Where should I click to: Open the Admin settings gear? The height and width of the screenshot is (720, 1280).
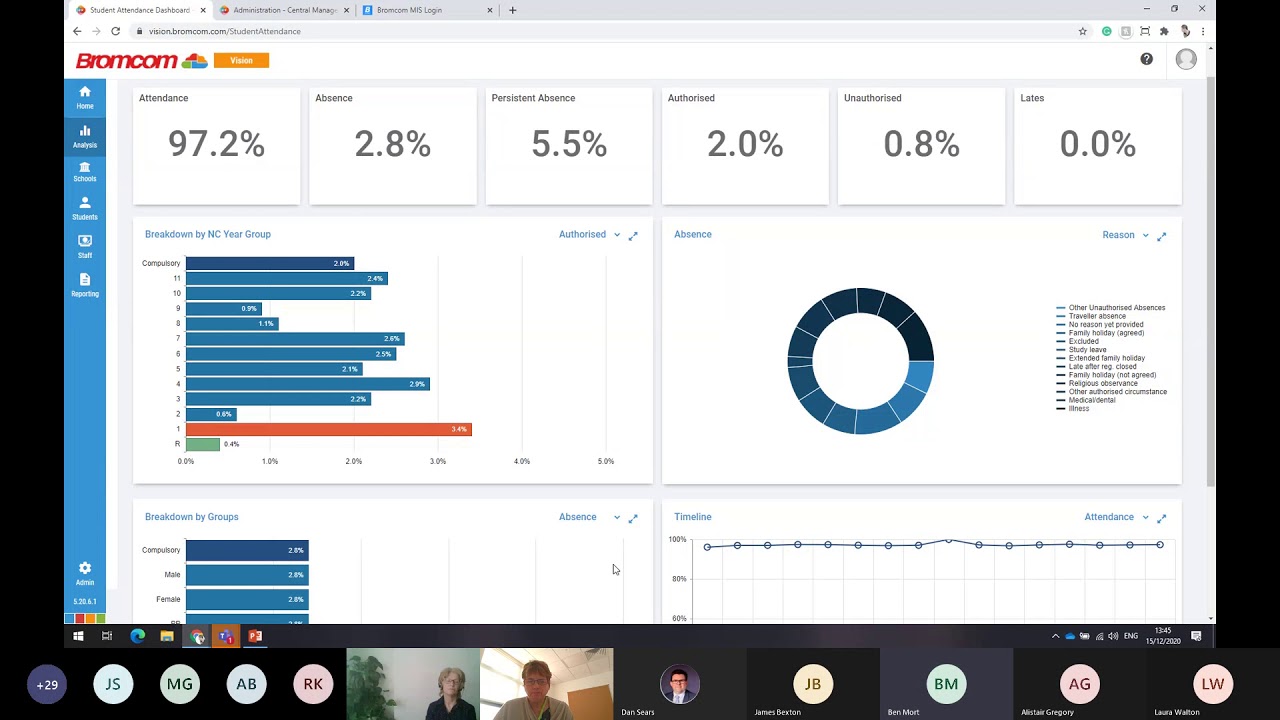coord(85,573)
